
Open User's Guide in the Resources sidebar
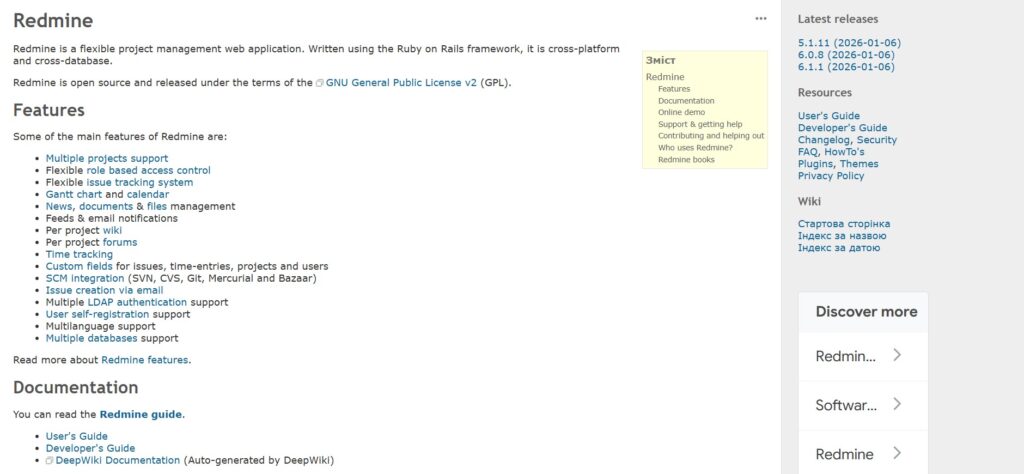pyautogui.click(x=829, y=116)
